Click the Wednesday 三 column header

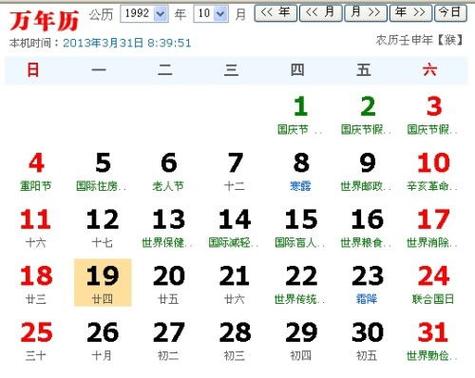tap(231, 70)
